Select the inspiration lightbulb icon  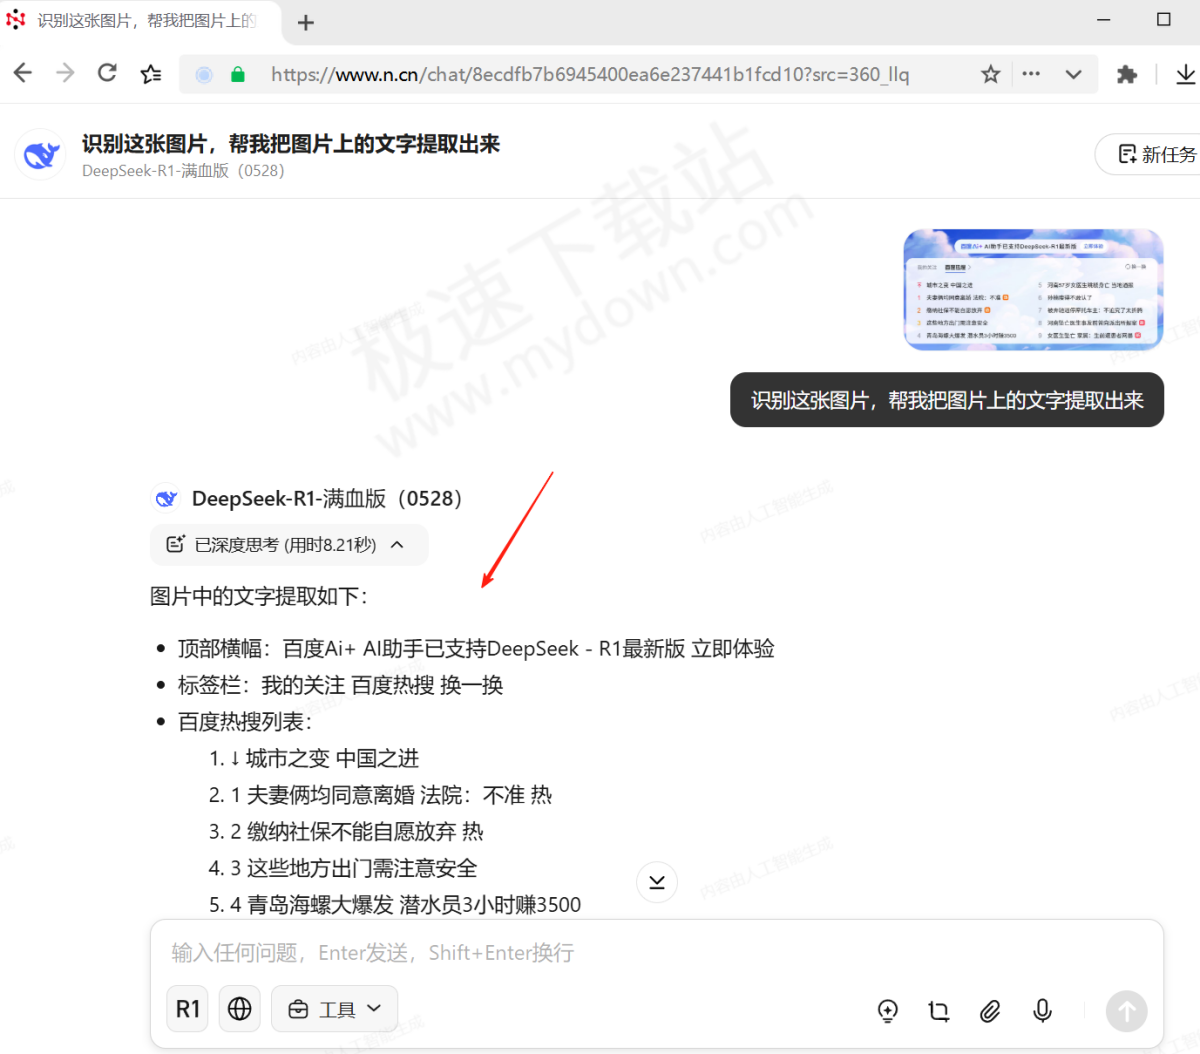click(x=888, y=1011)
